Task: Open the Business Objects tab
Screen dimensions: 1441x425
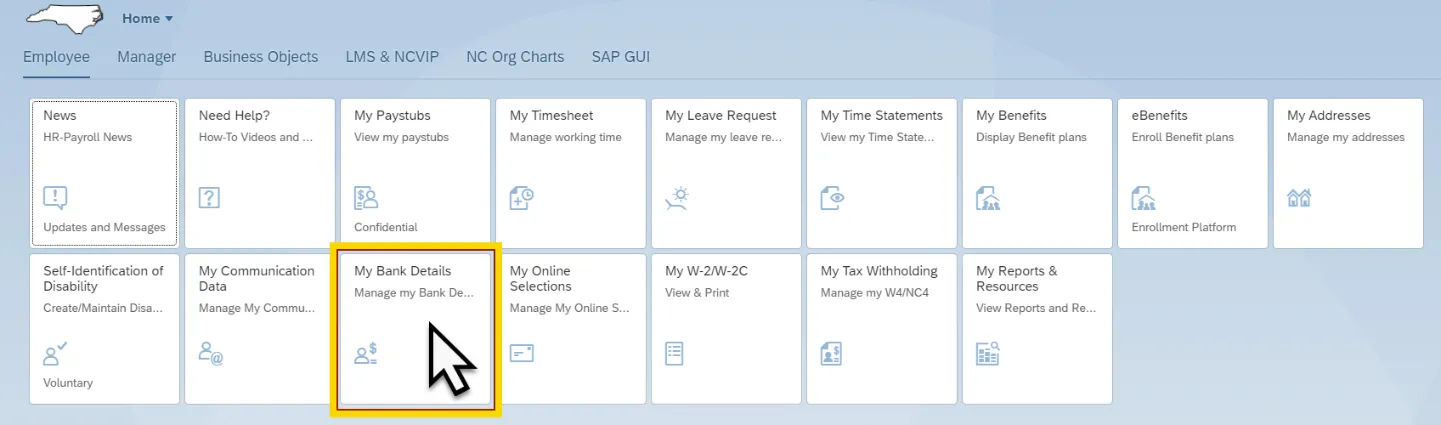Action: point(260,57)
